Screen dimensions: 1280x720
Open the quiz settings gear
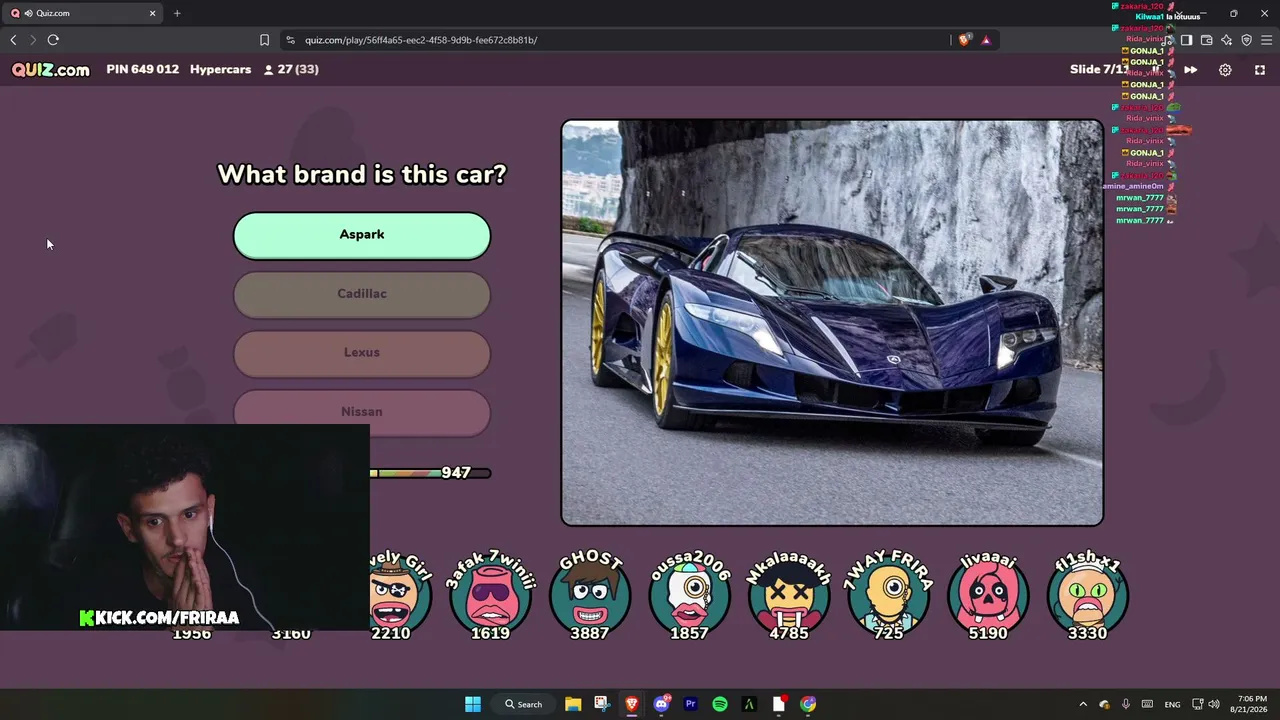(1225, 70)
